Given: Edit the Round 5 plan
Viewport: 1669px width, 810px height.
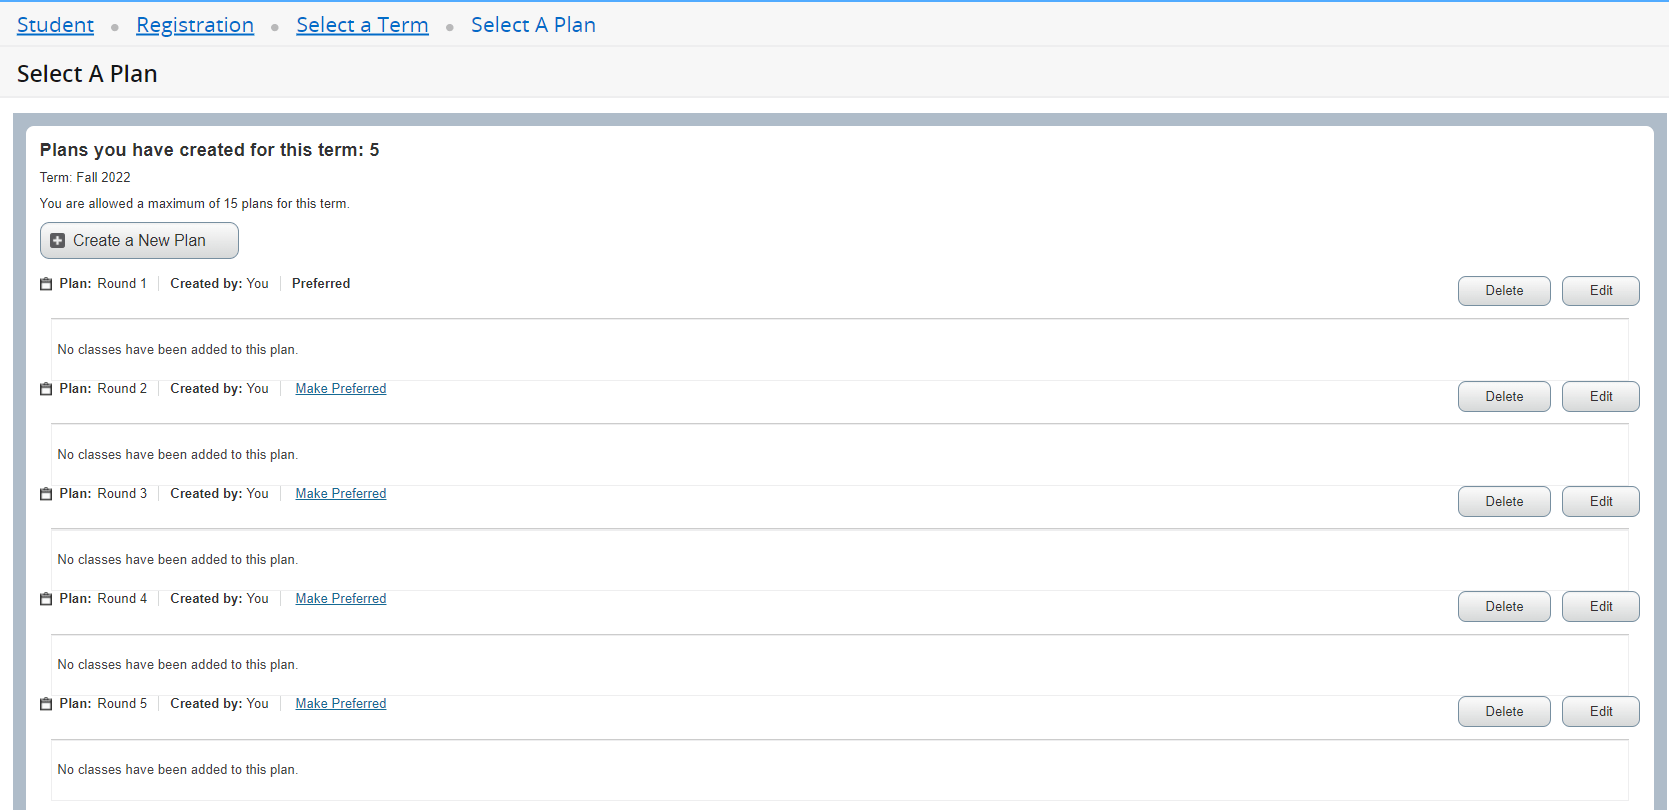Looking at the screenshot, I should click(1601, 712).
